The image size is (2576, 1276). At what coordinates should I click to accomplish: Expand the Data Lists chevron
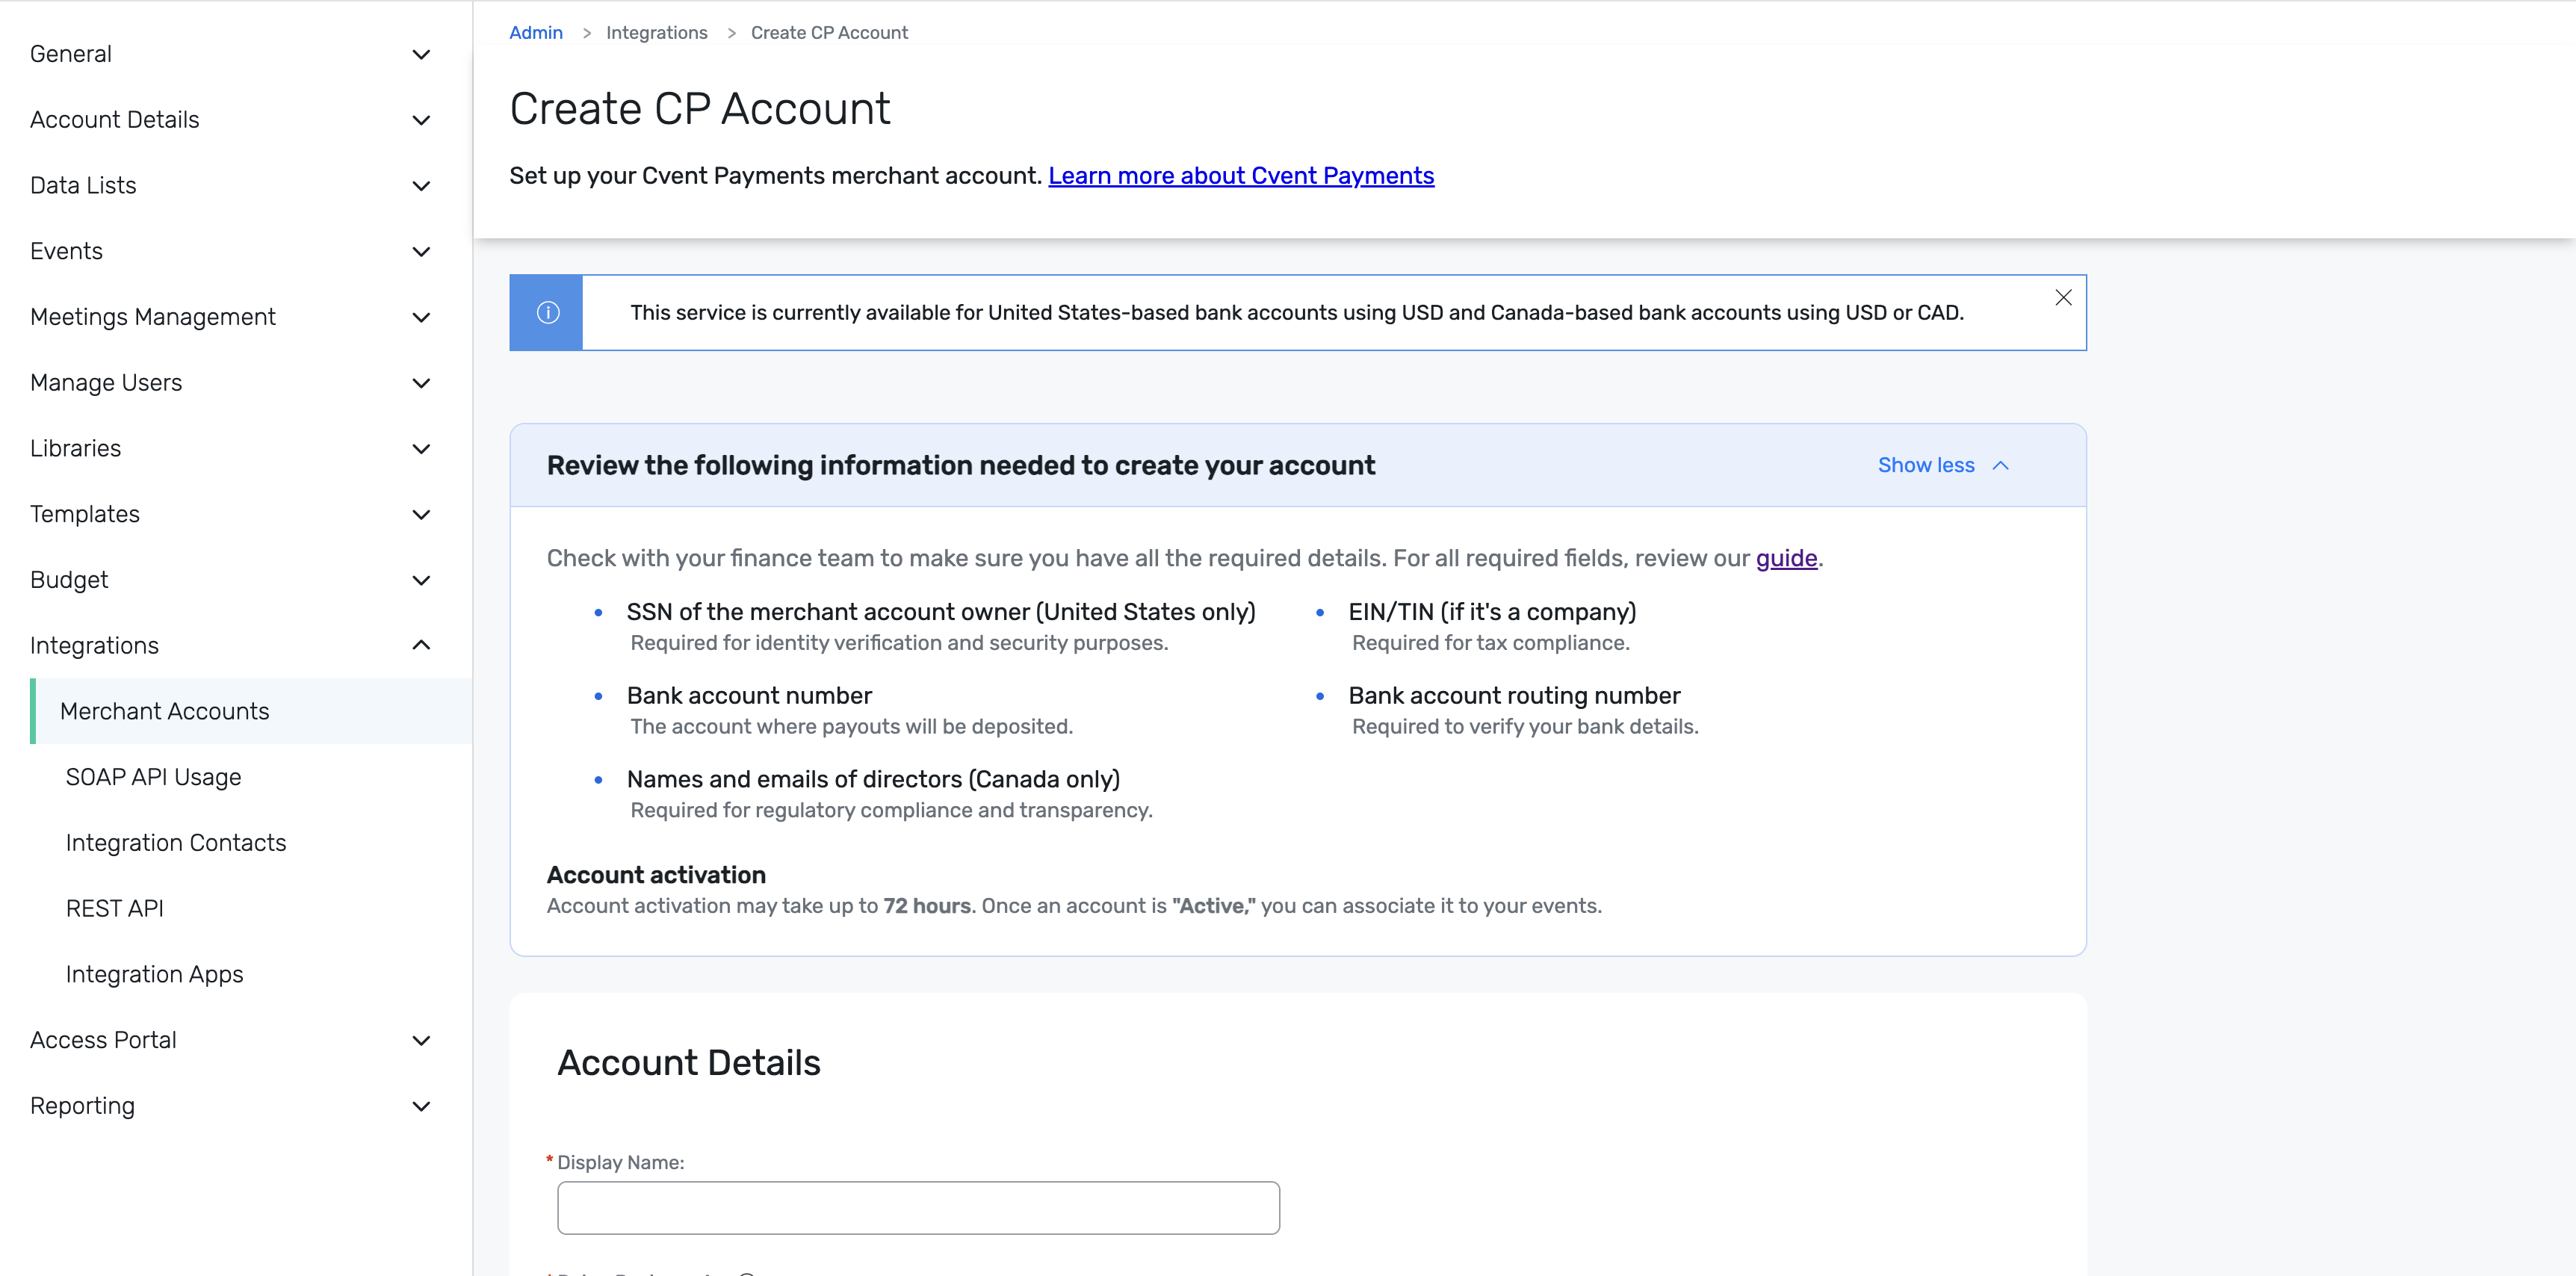[421, 186]
